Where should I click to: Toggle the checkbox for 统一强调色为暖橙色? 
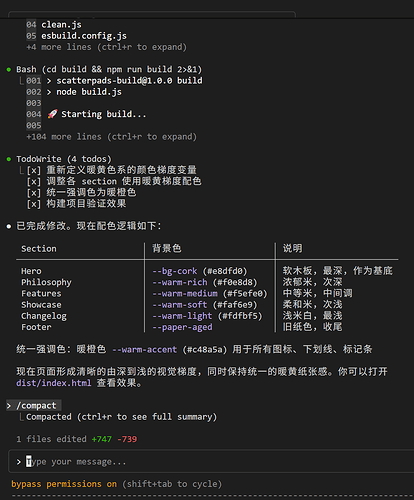point(34,193)
